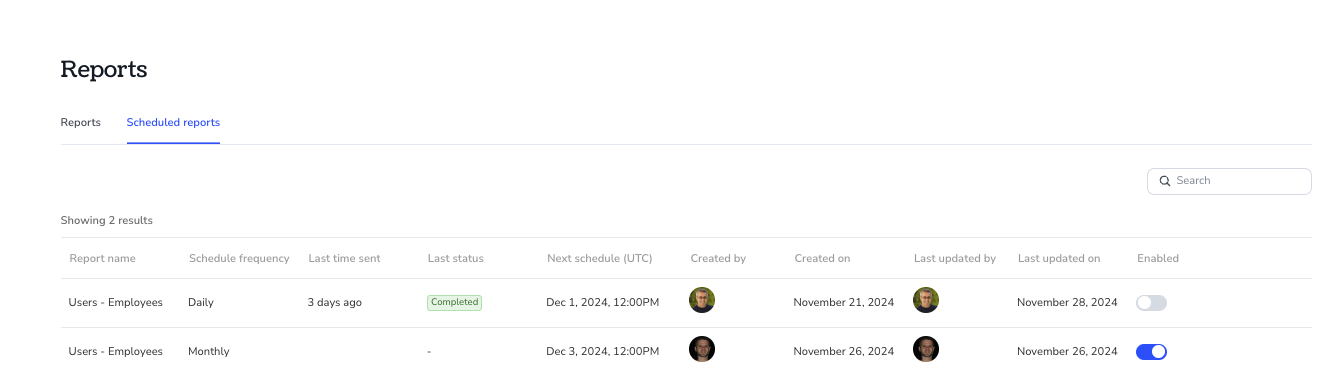This screenshot has height=375, width=1334.
Task: Select the Scheduled reports tab
Action: [173, 122]
